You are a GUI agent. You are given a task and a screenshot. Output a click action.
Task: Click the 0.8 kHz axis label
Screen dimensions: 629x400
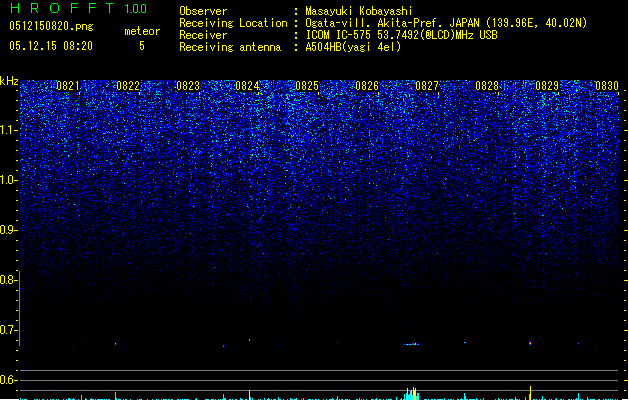(8, 280)
